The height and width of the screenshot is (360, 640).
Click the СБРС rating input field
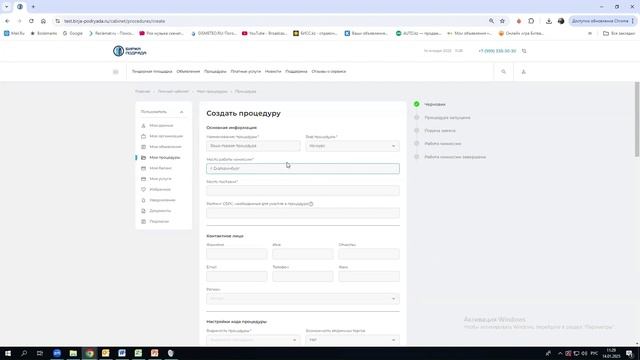pyautogui.click(x=303, y=213)
